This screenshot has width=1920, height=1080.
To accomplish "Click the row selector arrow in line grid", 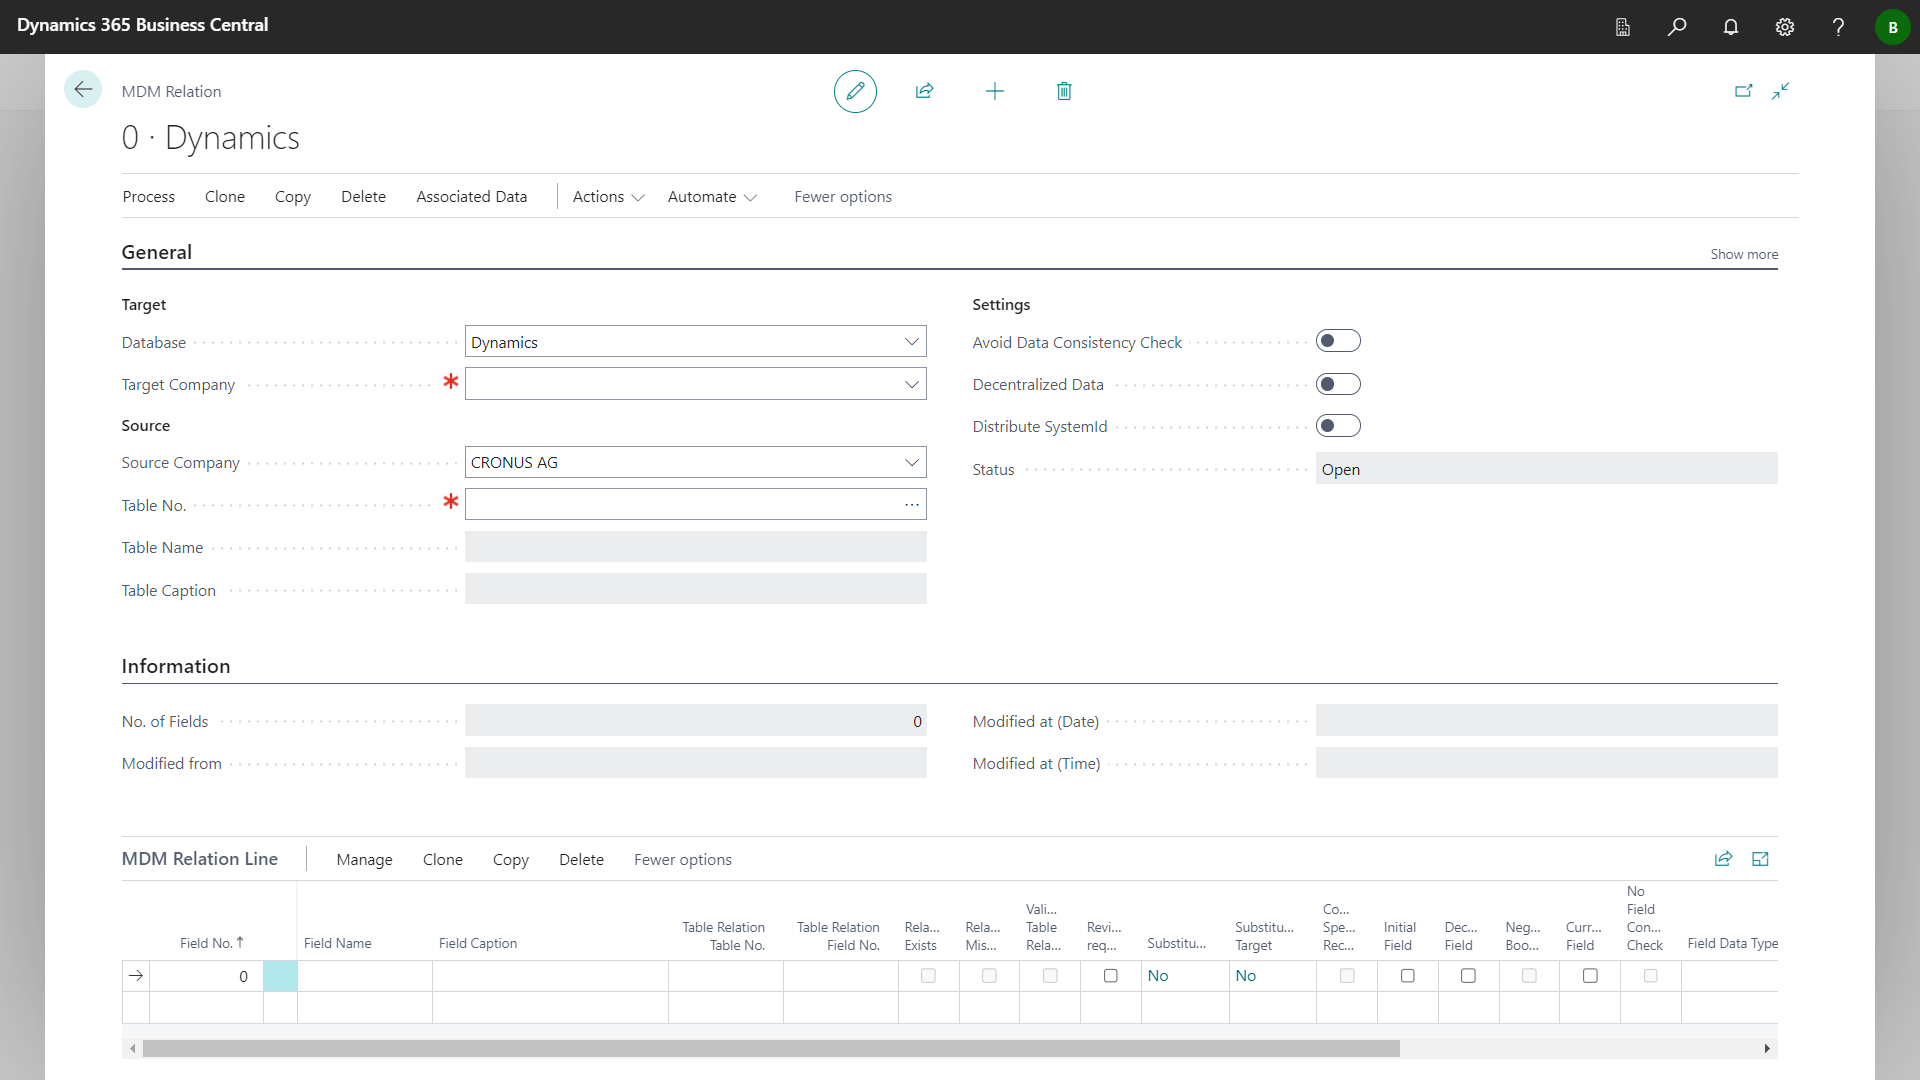I will tap(136, 976).
